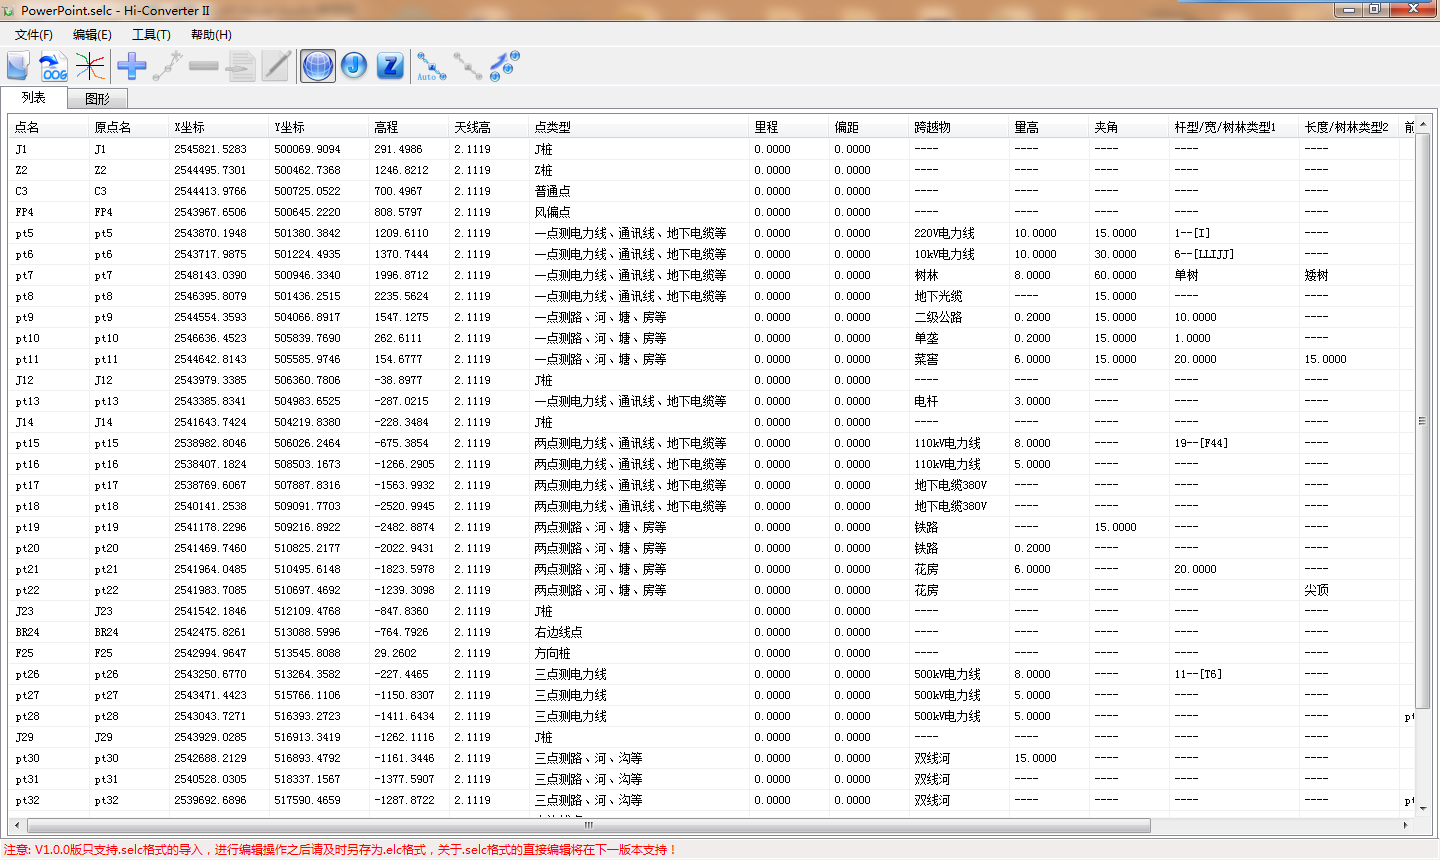Sort by the X坐标 column header
Image resolution: width=1440 pixels, height=860 pixels.
click(219, 127)
